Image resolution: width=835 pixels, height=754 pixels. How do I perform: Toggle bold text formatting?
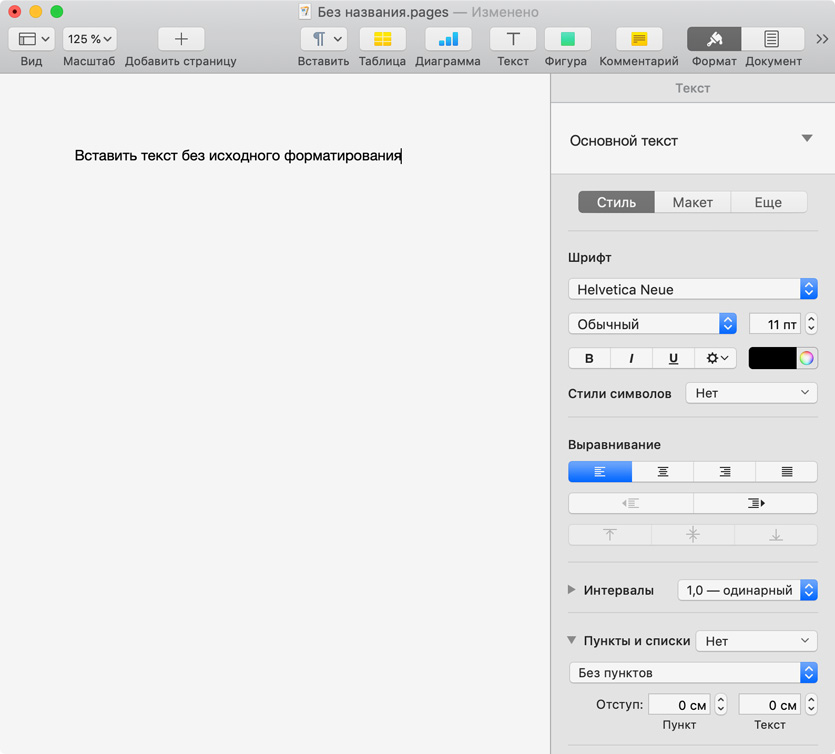pos(589,358)
